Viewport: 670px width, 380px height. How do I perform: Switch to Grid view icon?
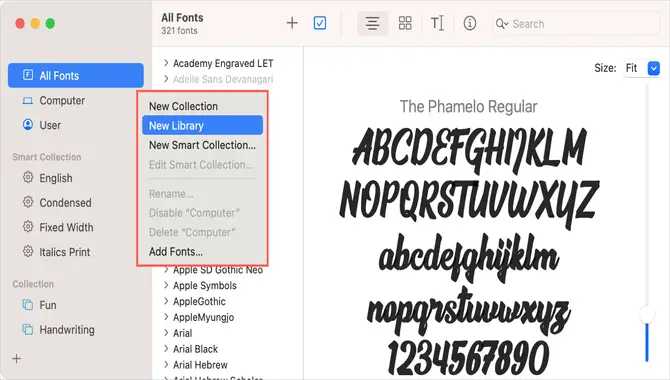tap(405, 23)
